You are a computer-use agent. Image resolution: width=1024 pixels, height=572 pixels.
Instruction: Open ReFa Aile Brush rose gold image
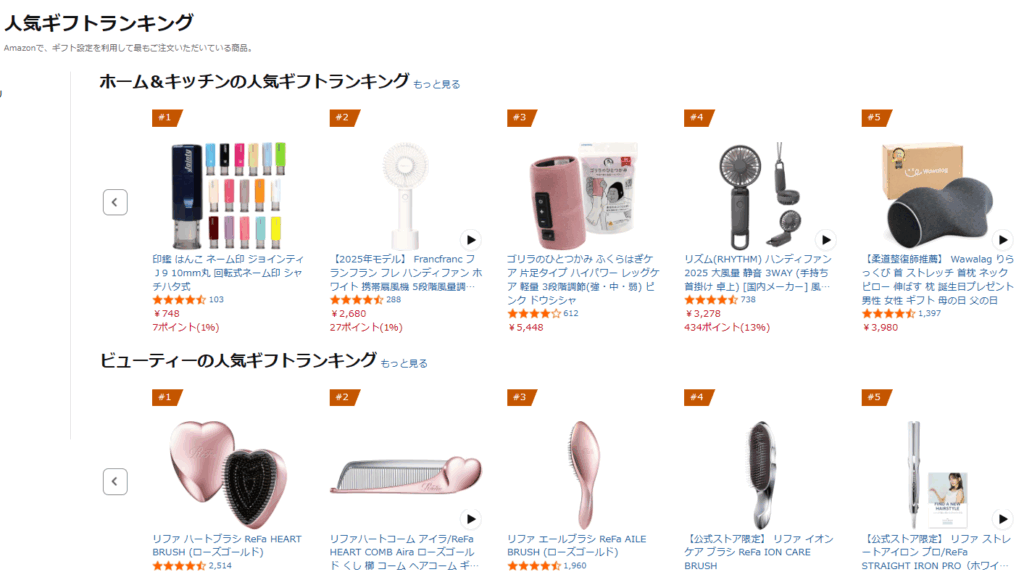click(x=583, y=474)
